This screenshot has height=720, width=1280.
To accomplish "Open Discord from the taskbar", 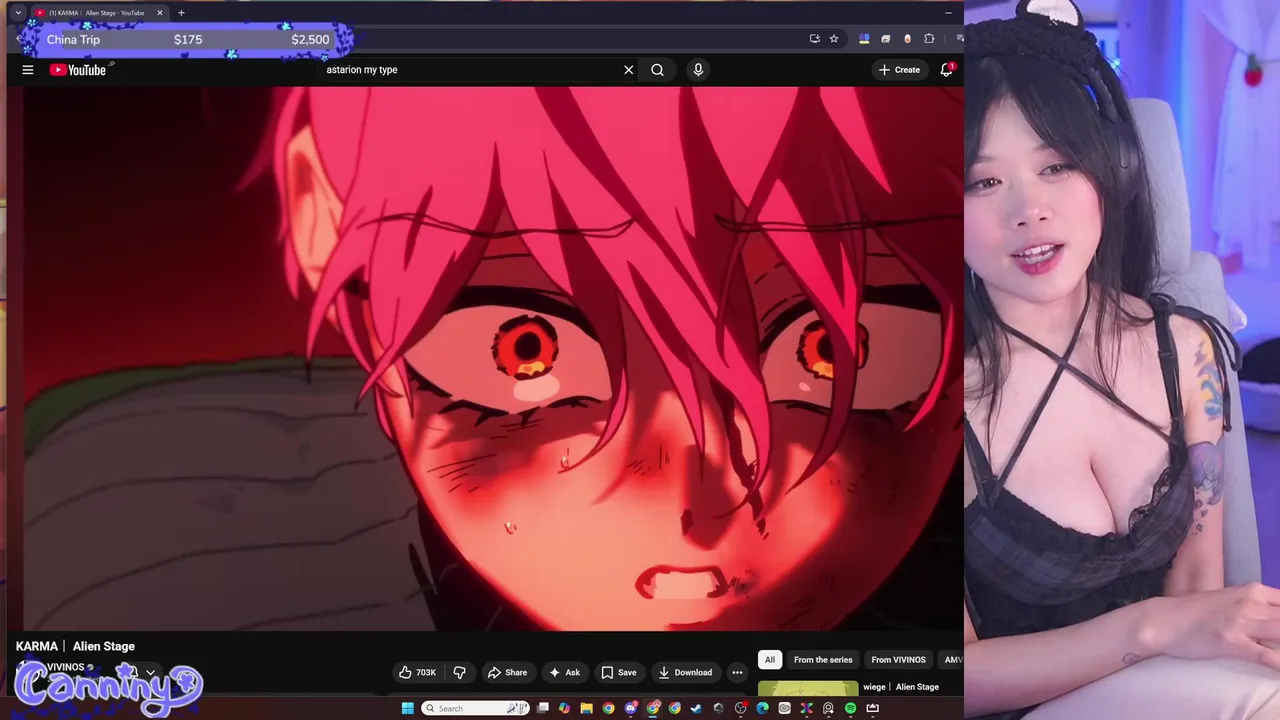I will [x=631, y=708].
